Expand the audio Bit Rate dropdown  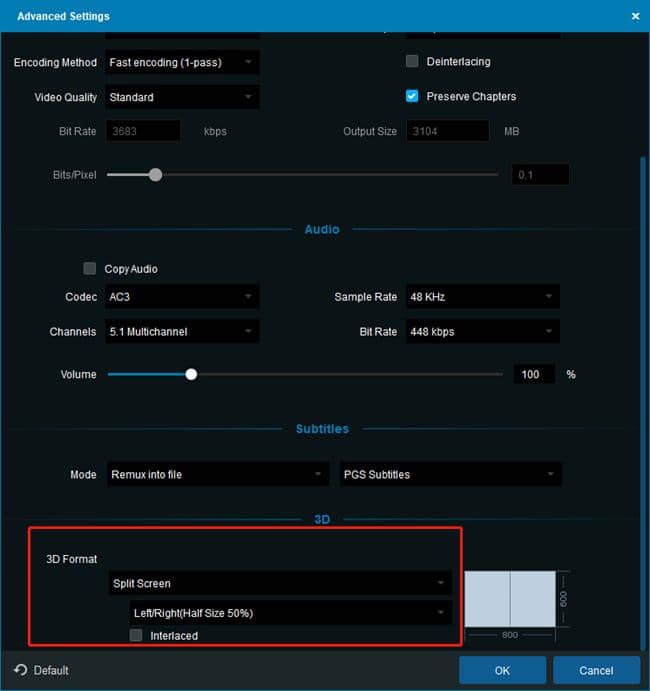[483, 331]
